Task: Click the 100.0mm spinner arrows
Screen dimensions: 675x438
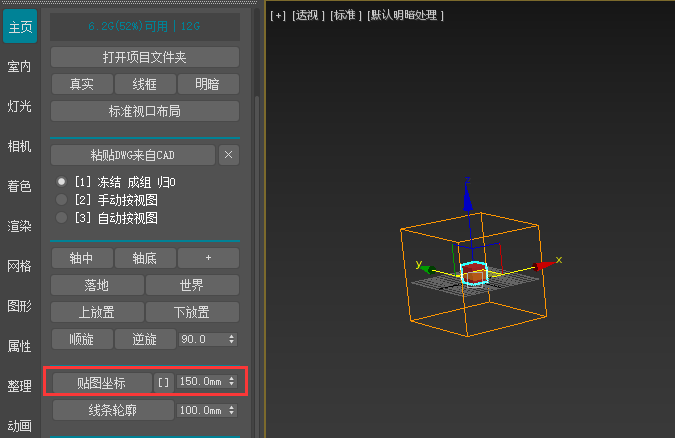Action: (232, 410)
